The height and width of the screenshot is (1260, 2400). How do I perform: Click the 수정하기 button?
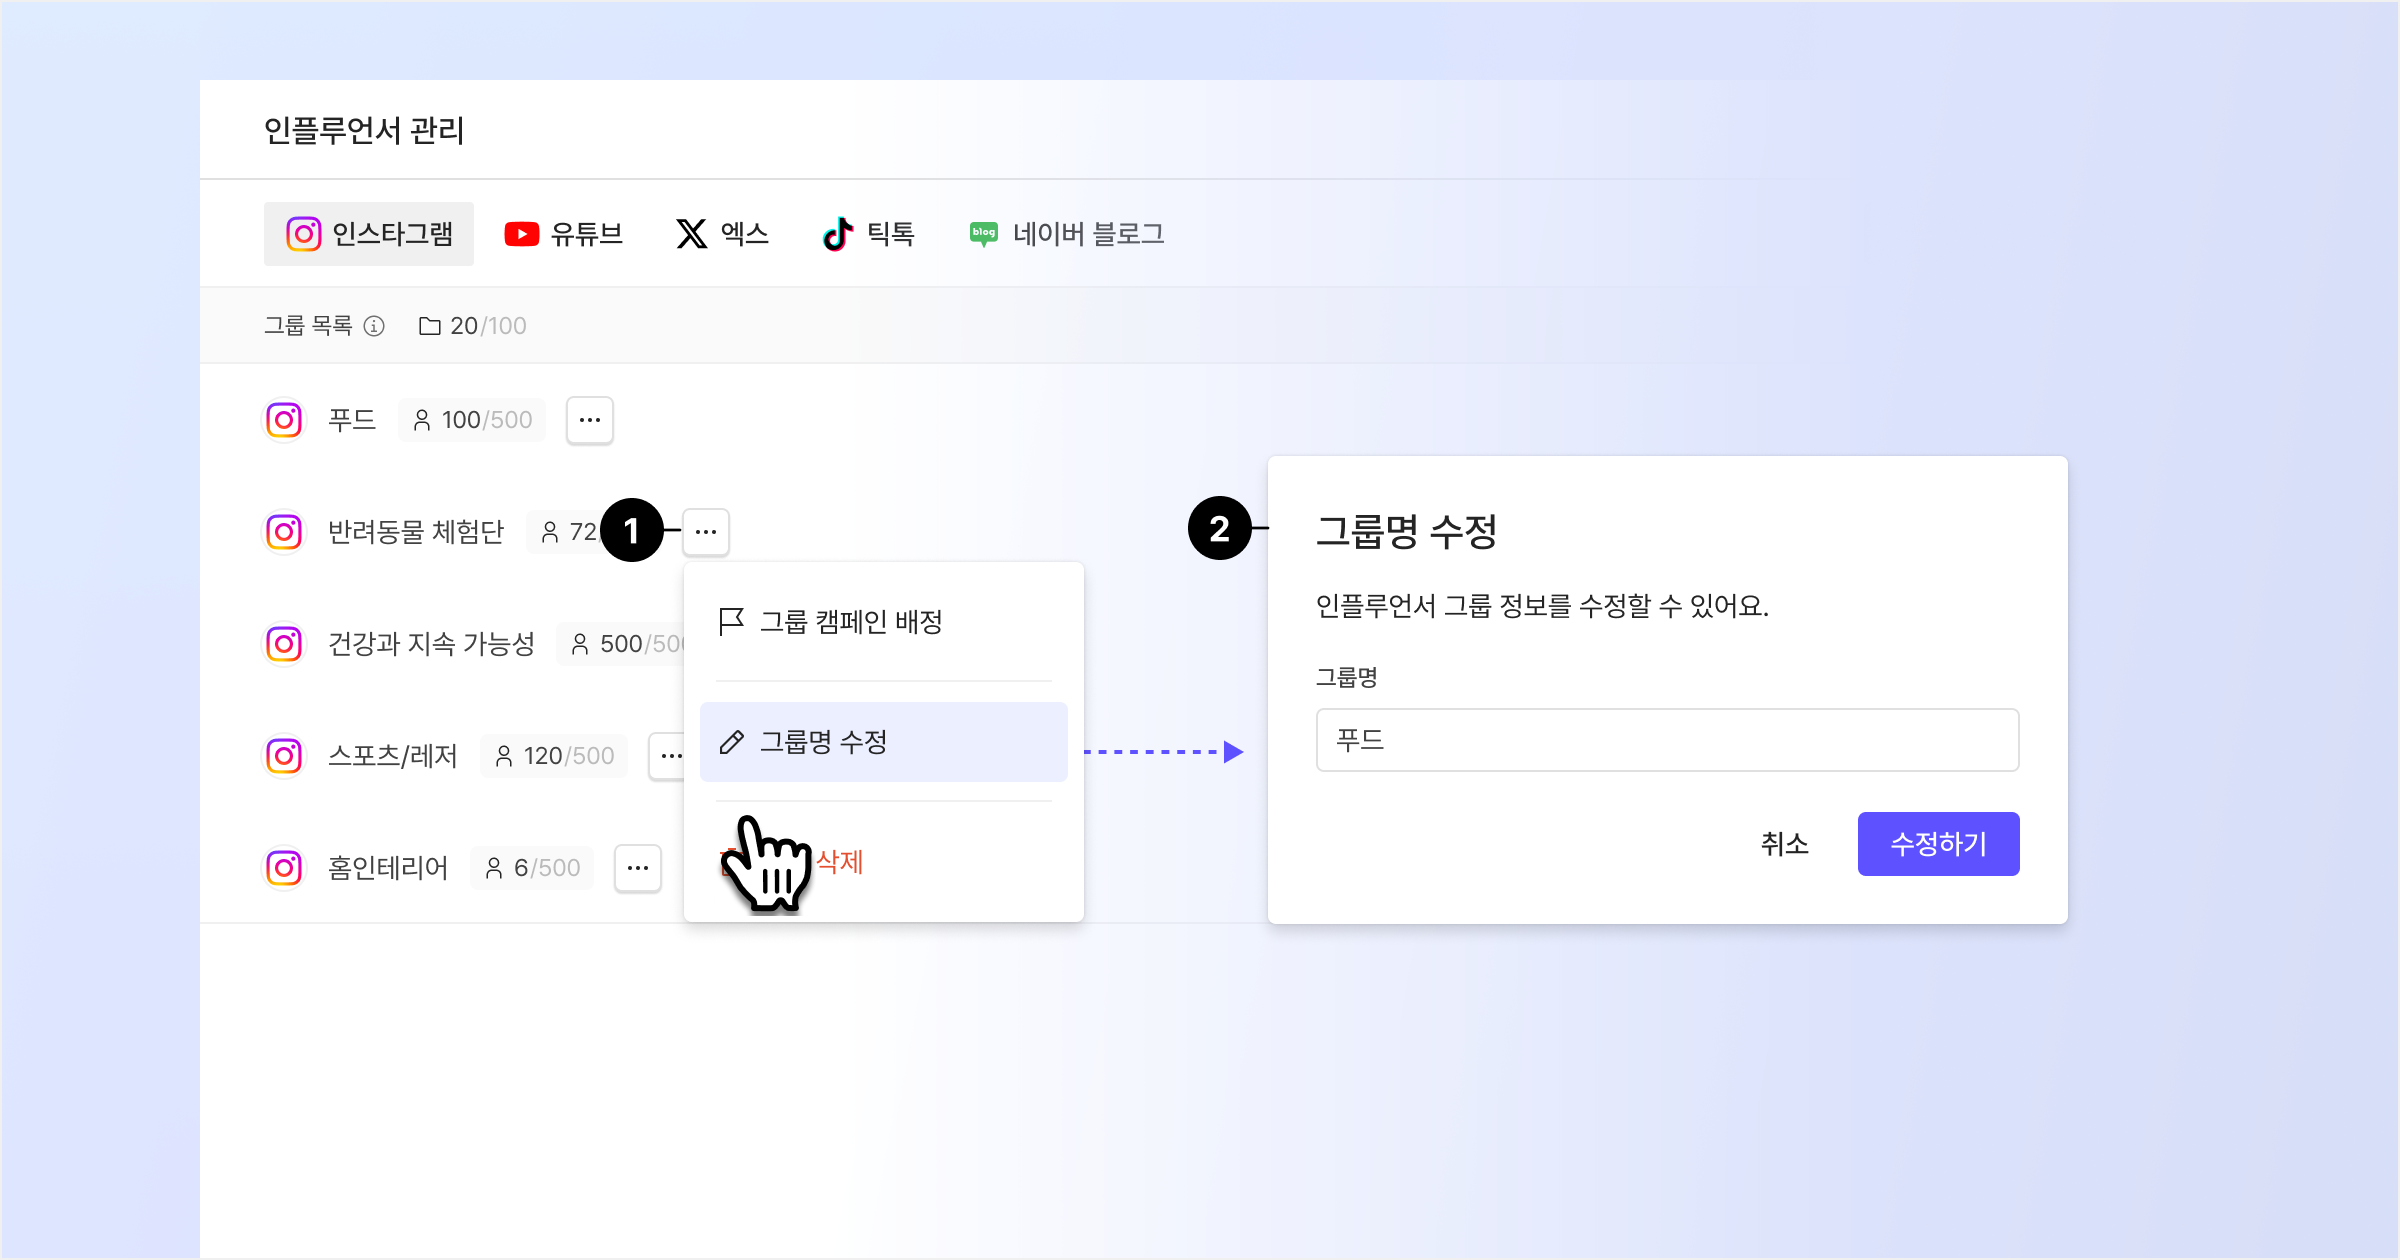coord(1938,844)
